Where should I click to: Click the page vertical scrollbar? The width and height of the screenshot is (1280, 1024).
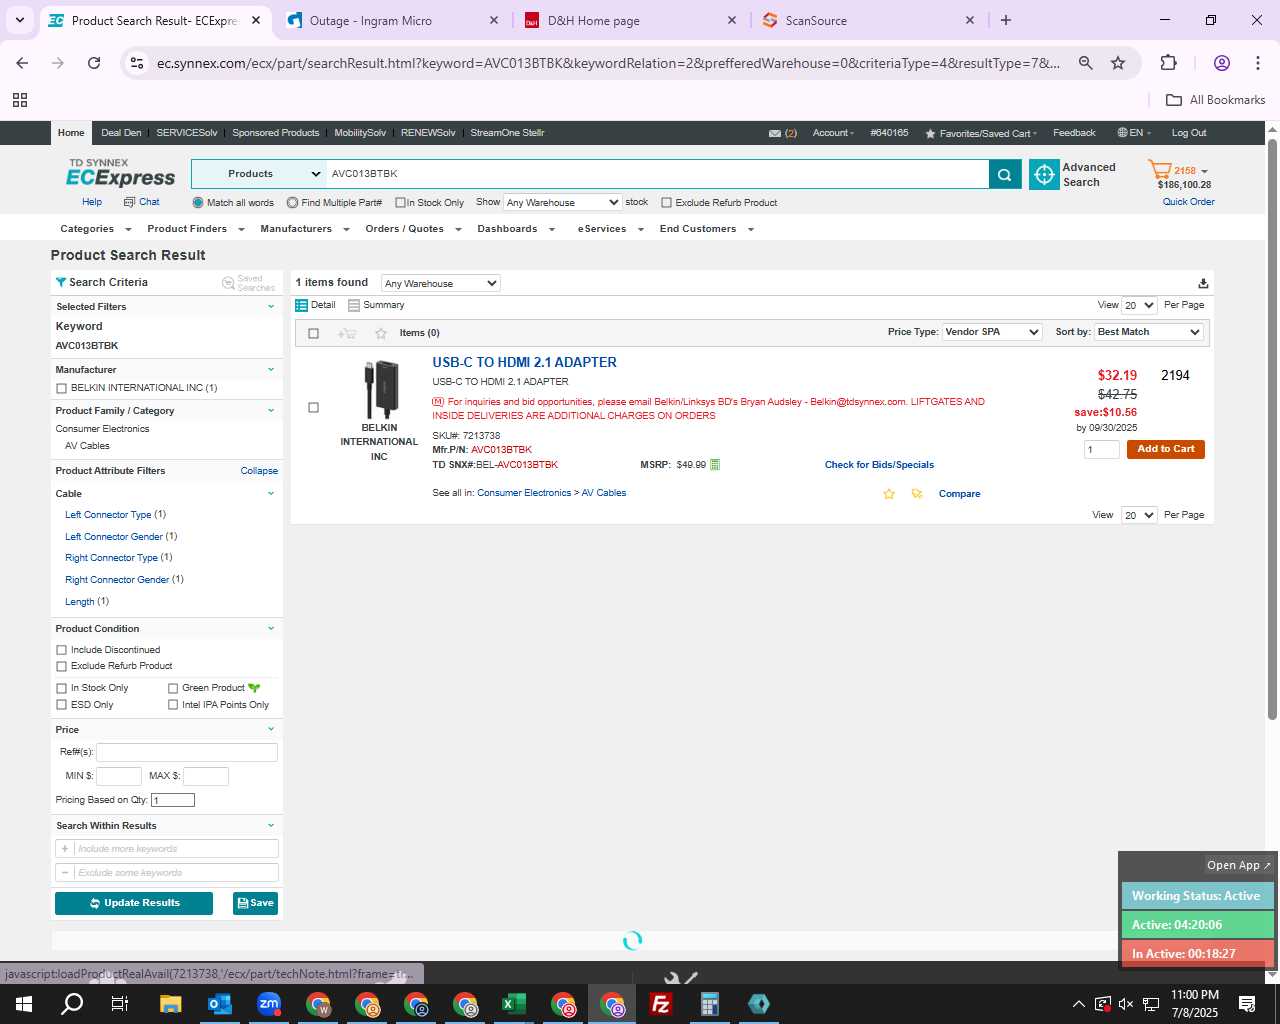[1272, 430]
